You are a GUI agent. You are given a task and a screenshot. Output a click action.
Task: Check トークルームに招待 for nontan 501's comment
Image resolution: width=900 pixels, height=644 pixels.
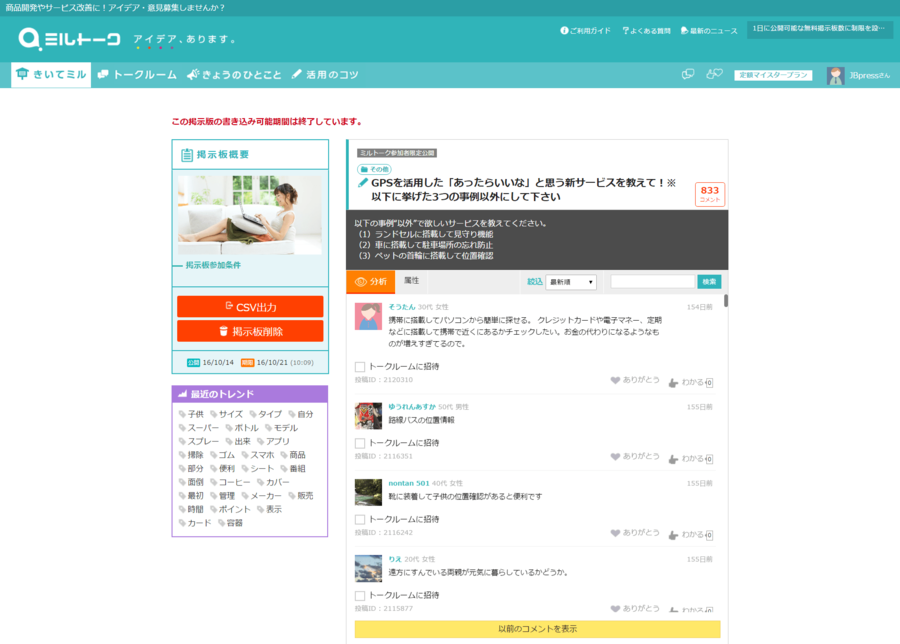click(x=360, y=520)
